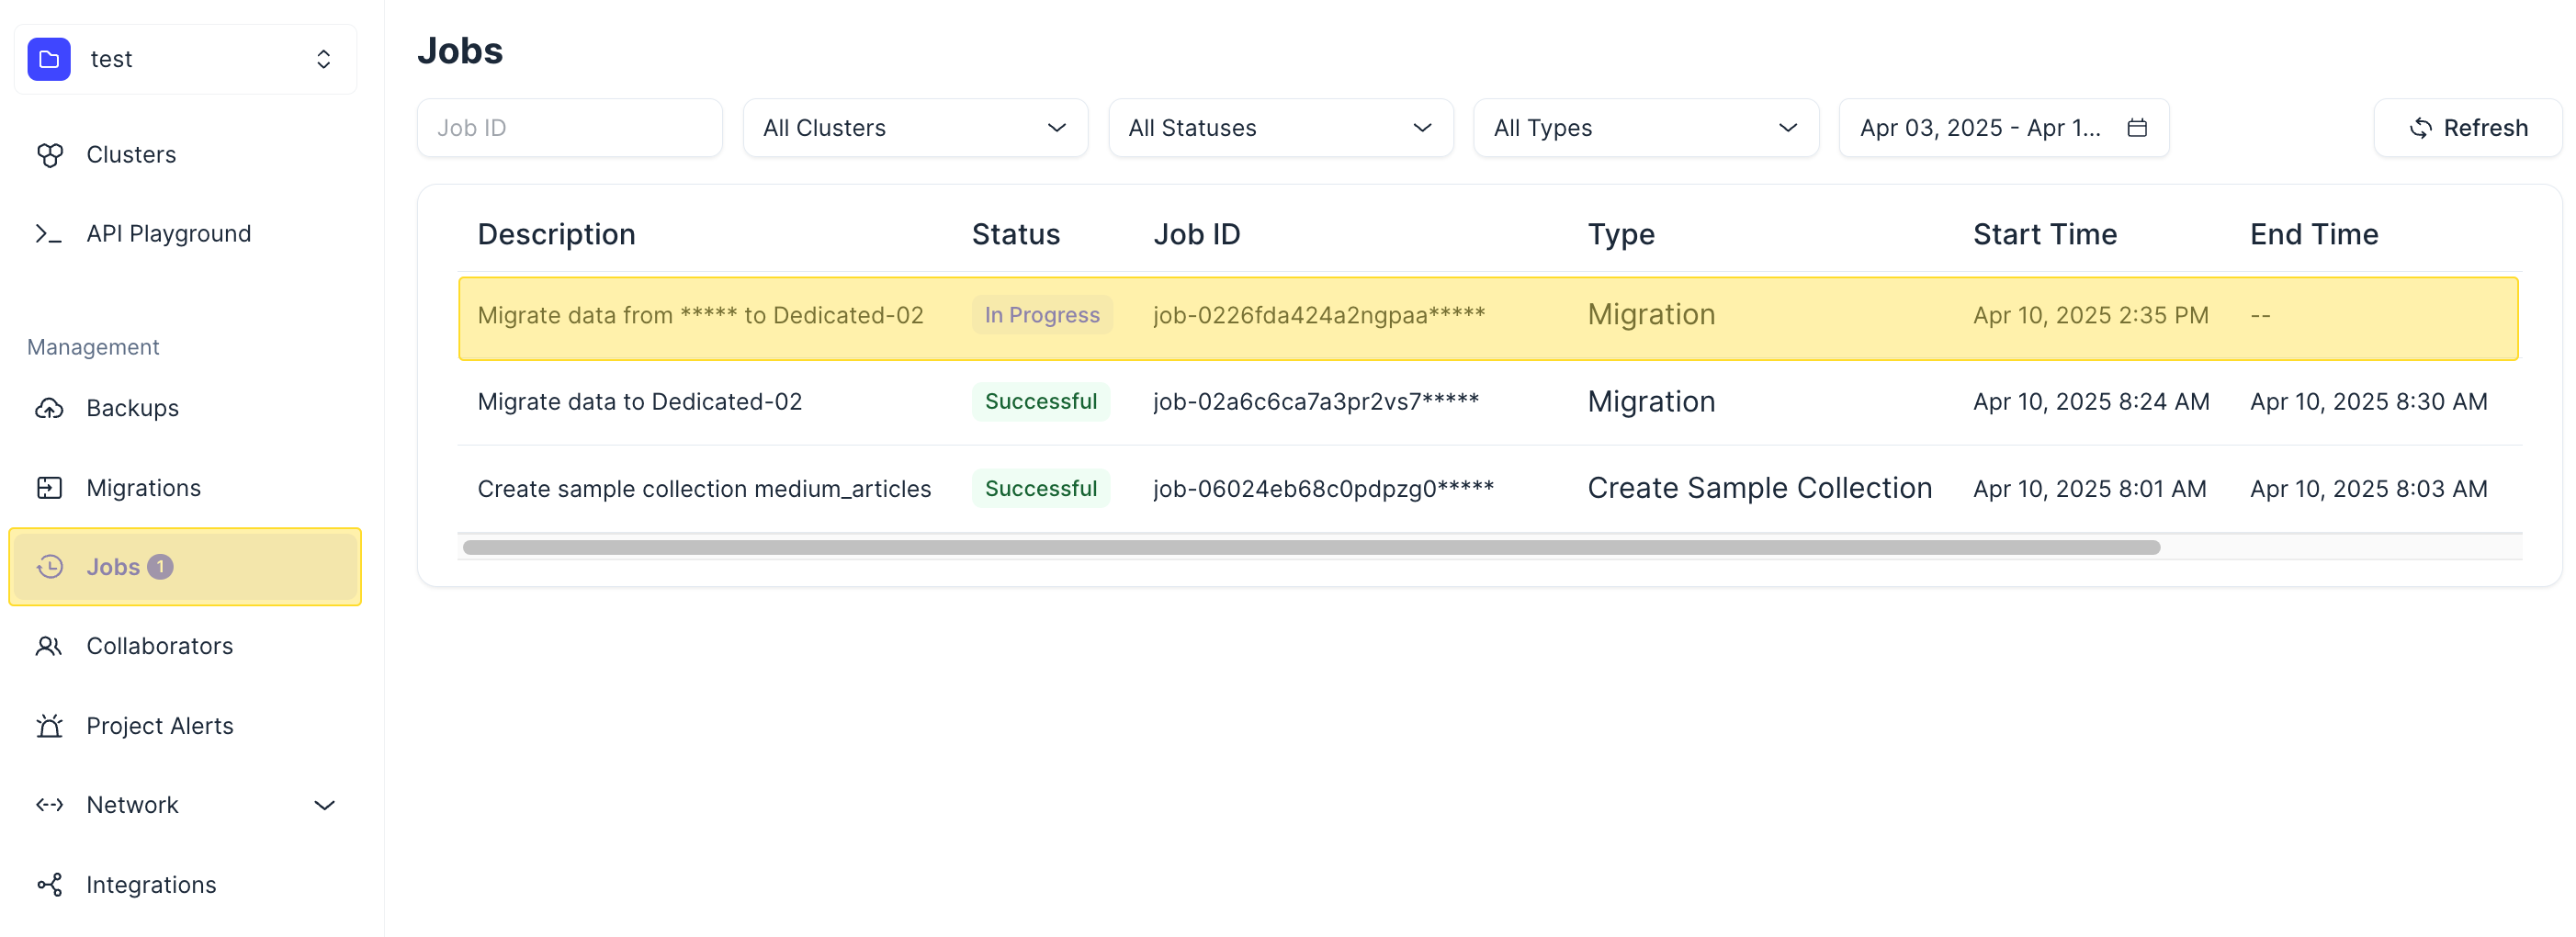Click the Collaborators people icon
Viewport: 2576px width, 937px height.
click(49, 646)
